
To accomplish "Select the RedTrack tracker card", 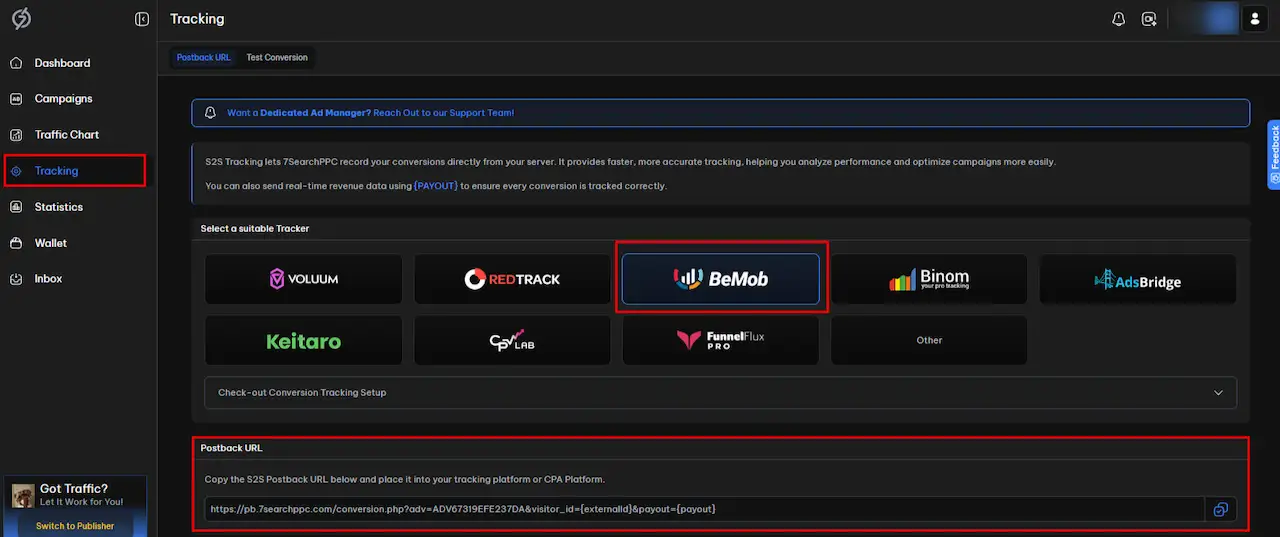I will tap(512, 279).
